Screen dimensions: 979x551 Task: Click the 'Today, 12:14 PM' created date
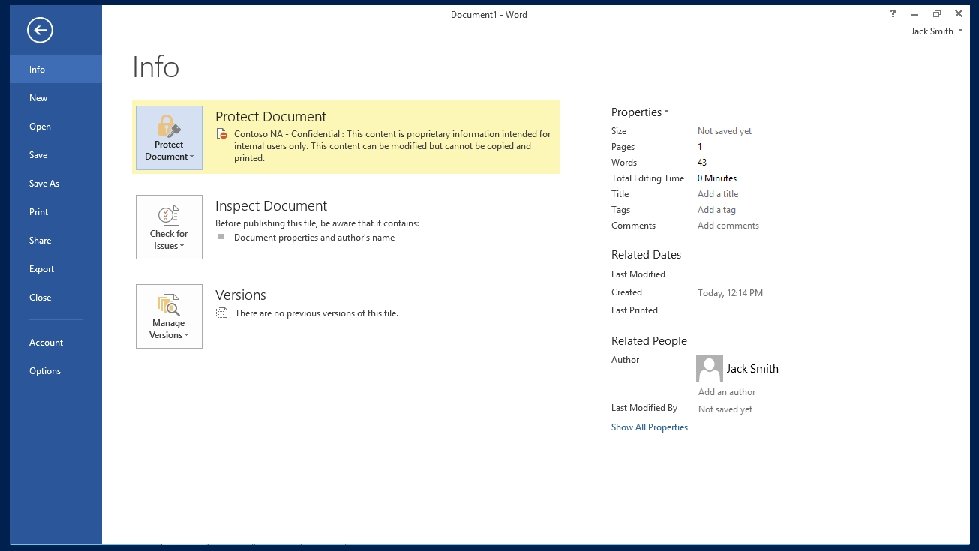[x=730, y=293]
